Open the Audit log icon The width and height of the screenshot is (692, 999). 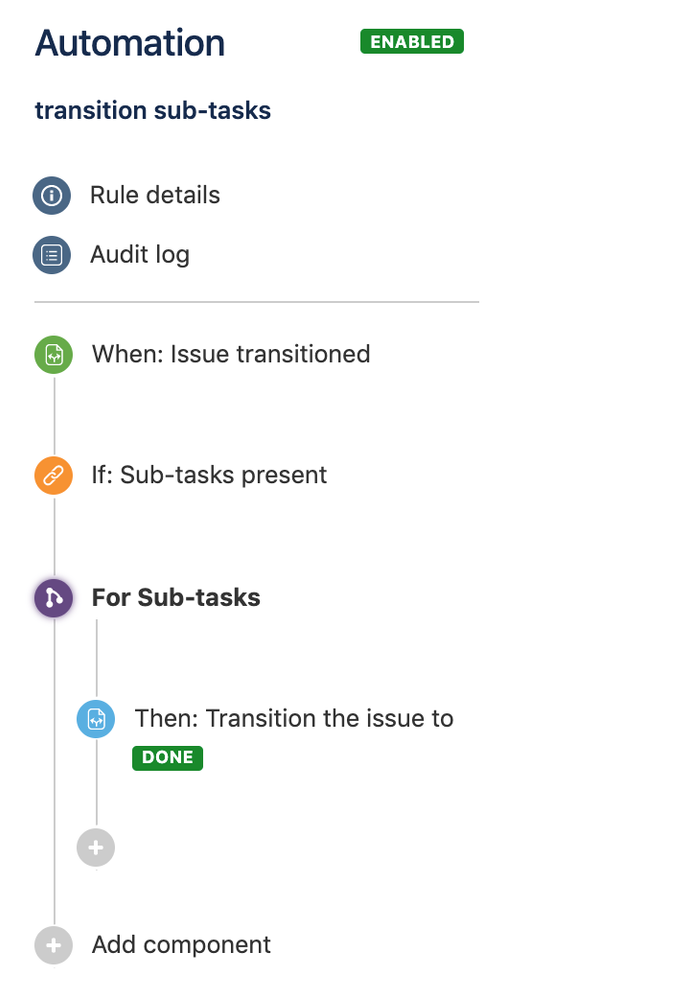(x=53, y=255)
